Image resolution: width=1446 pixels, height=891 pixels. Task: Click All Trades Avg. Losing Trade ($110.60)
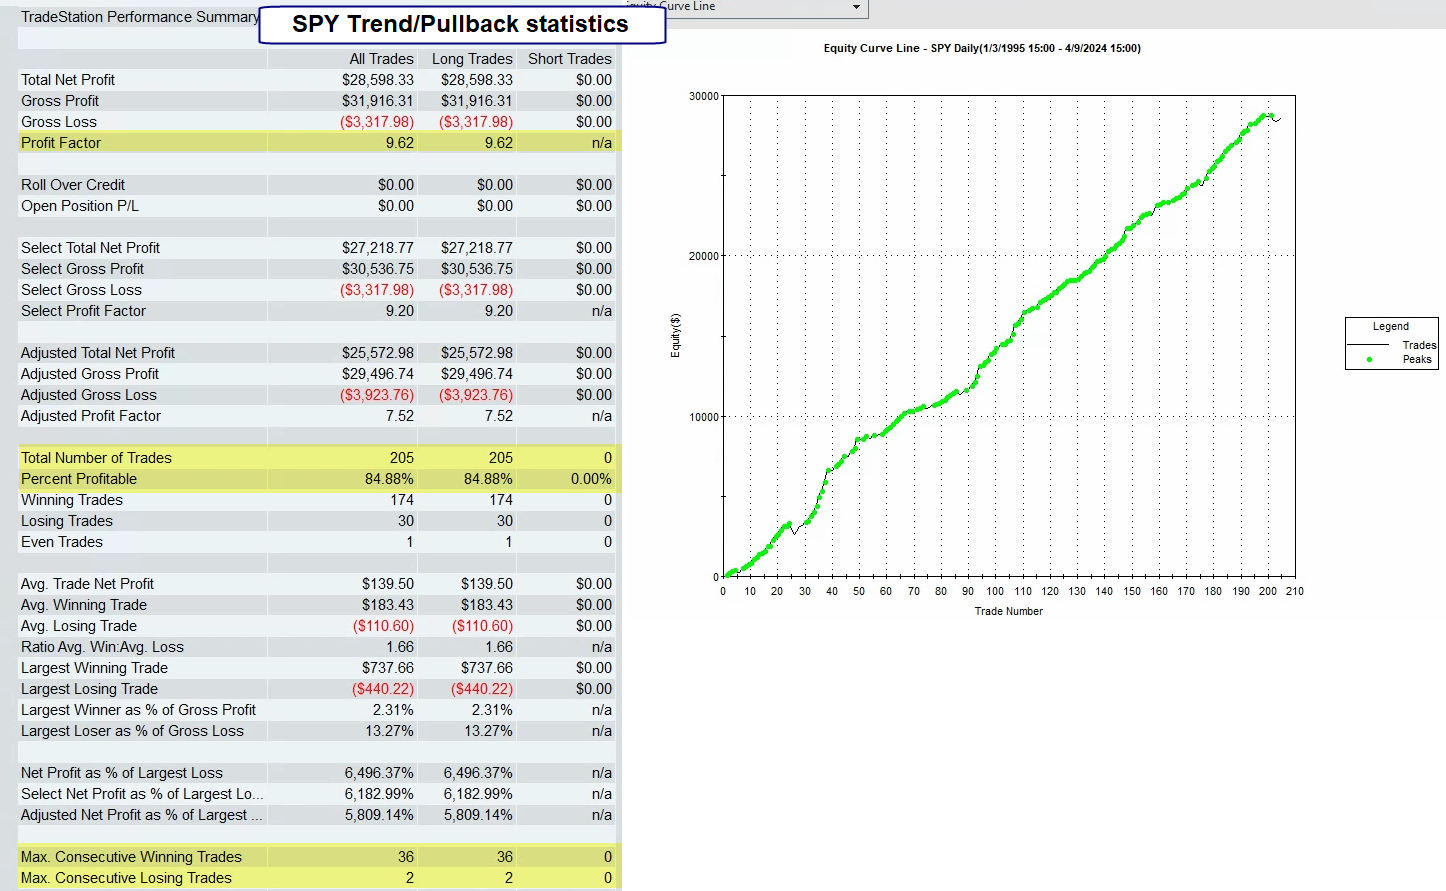[383, 626]
